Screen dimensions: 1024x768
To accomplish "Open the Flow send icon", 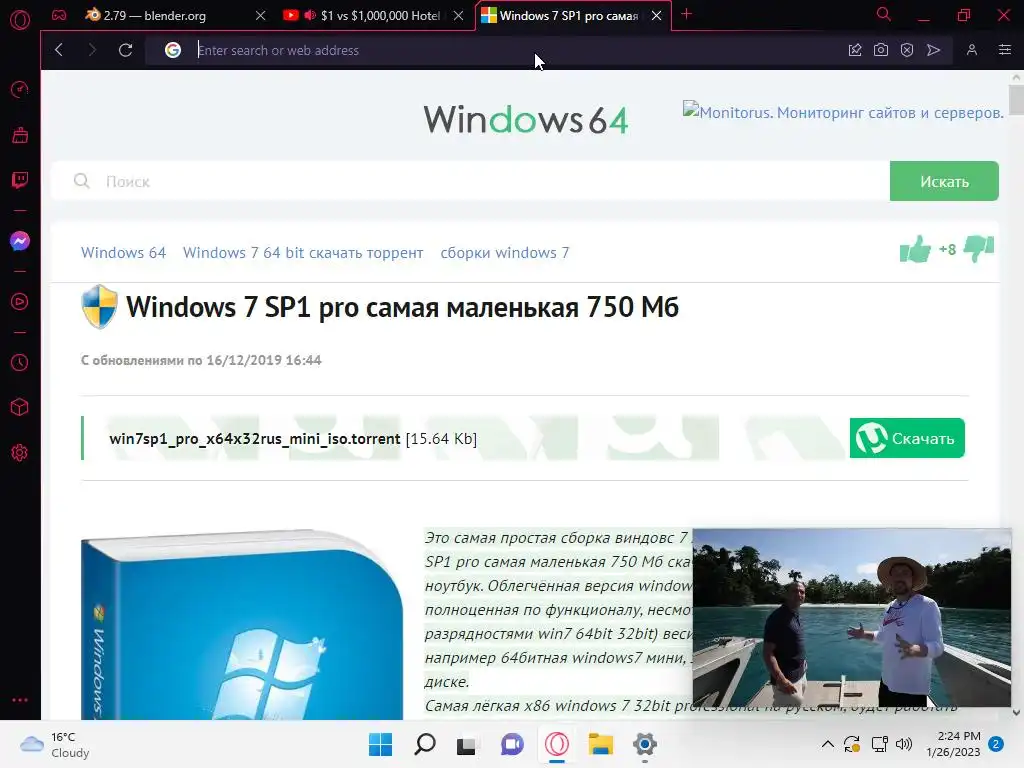I will [934, 50].
